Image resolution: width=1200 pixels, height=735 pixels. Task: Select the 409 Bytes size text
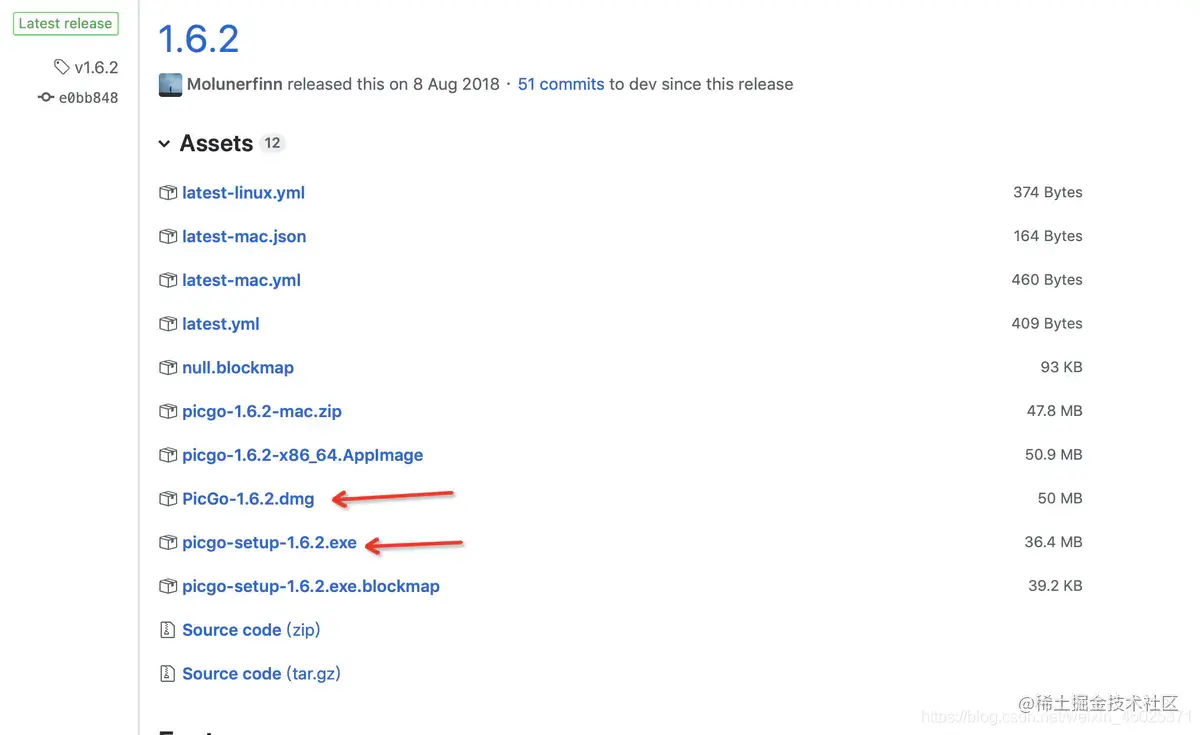(x=1047, y=324)
